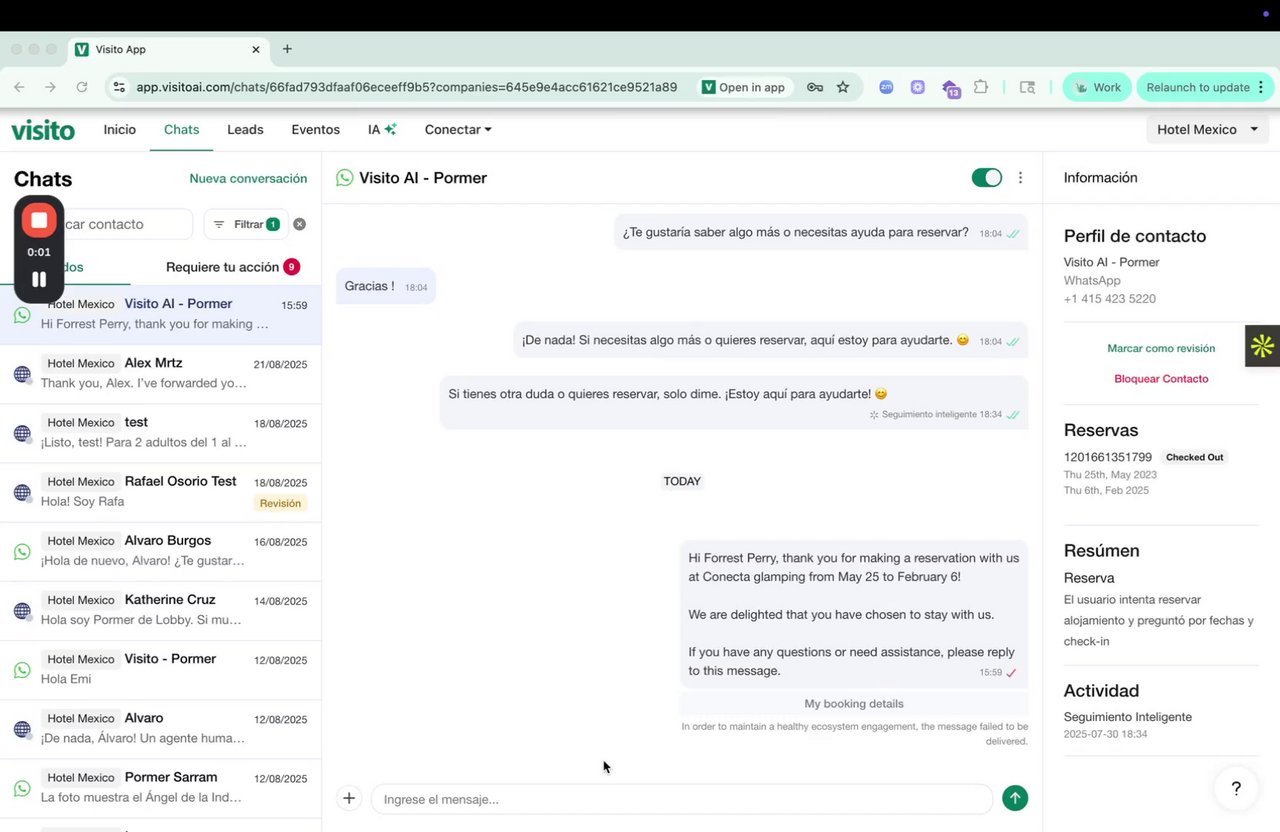Open the Inicio menu item
Viewport: 1280px width, 832px height.
coord(119,130)
